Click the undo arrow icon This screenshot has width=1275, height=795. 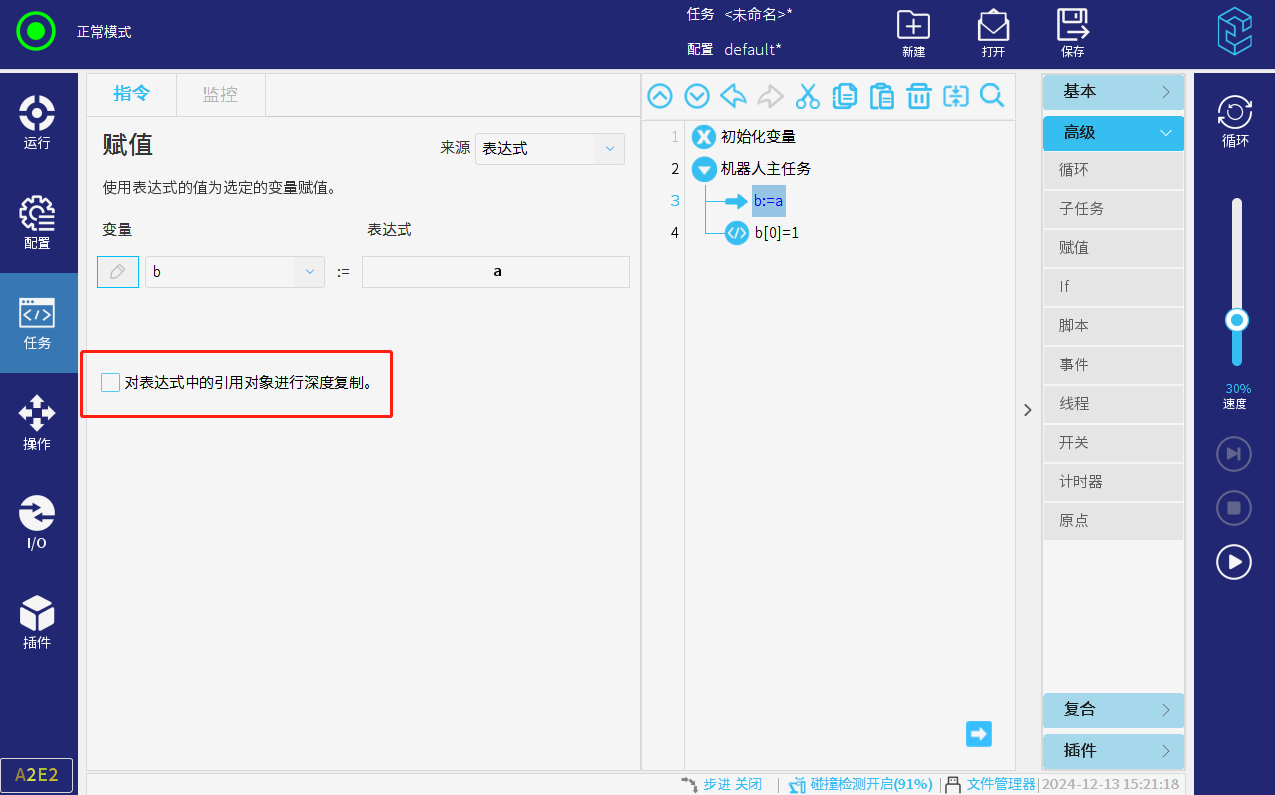click(x=733, y=96)
